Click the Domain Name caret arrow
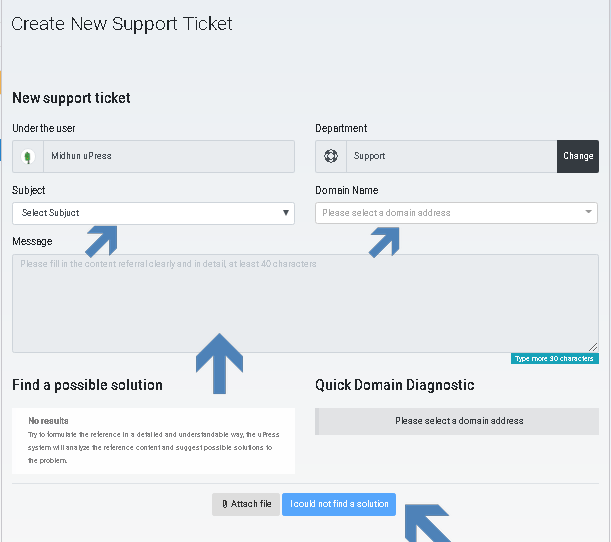 click(588, 212)
